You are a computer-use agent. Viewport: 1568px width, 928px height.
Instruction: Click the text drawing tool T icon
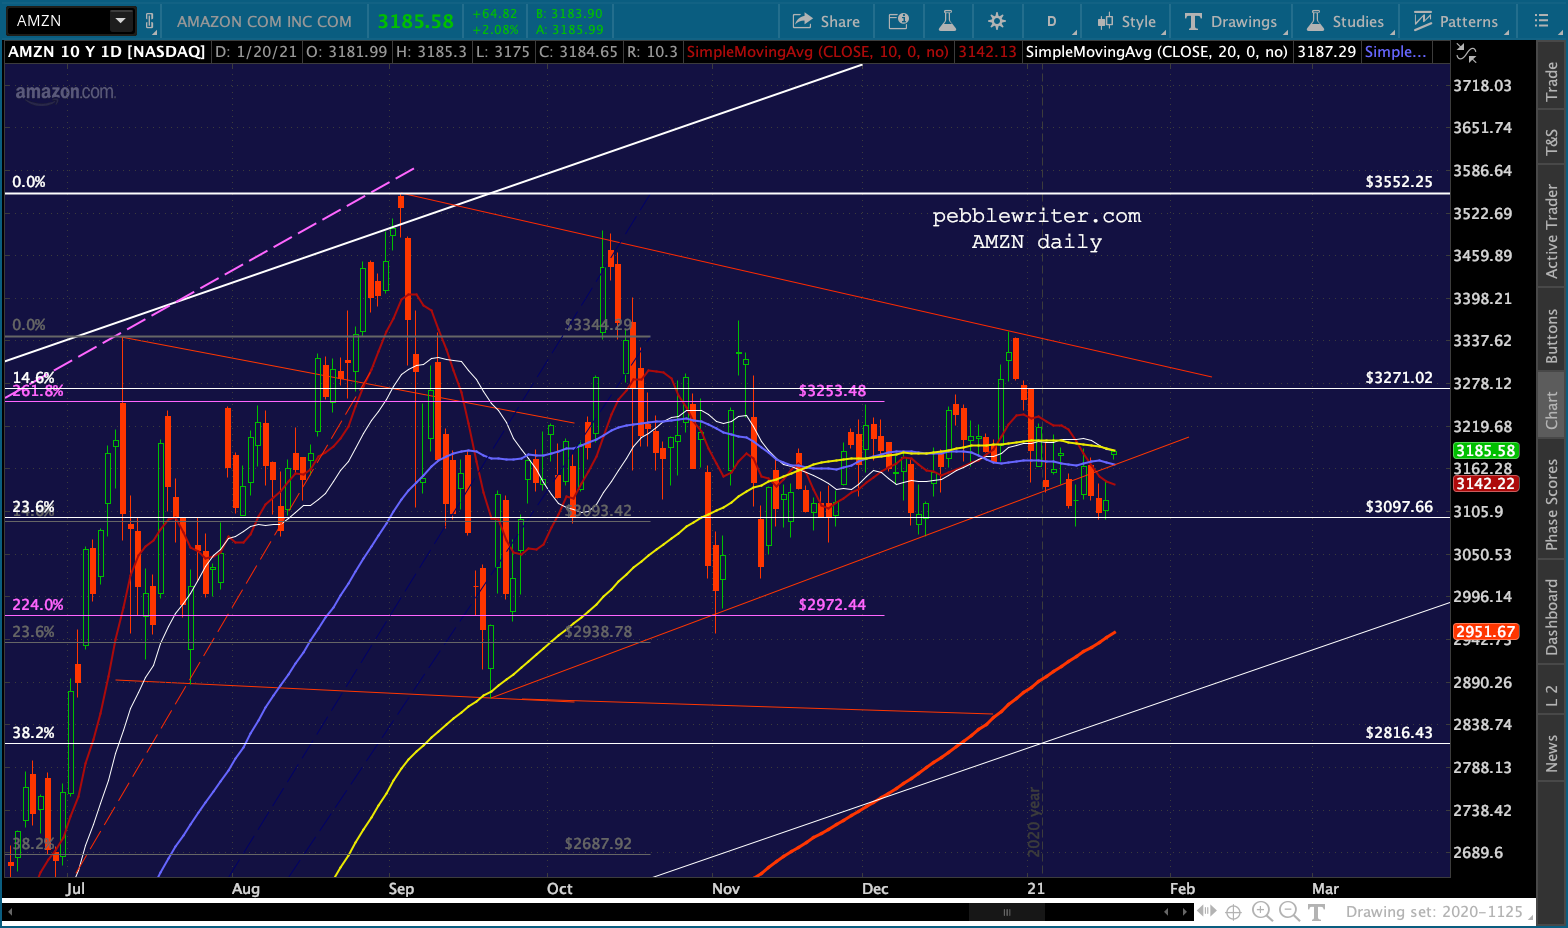[1316, 912]
